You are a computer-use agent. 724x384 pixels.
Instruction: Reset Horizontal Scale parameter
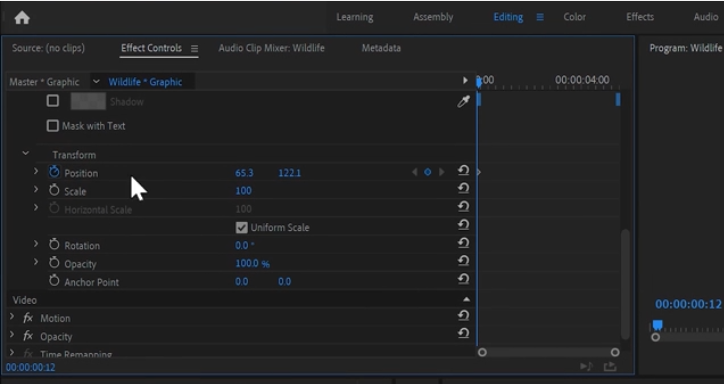463,206
